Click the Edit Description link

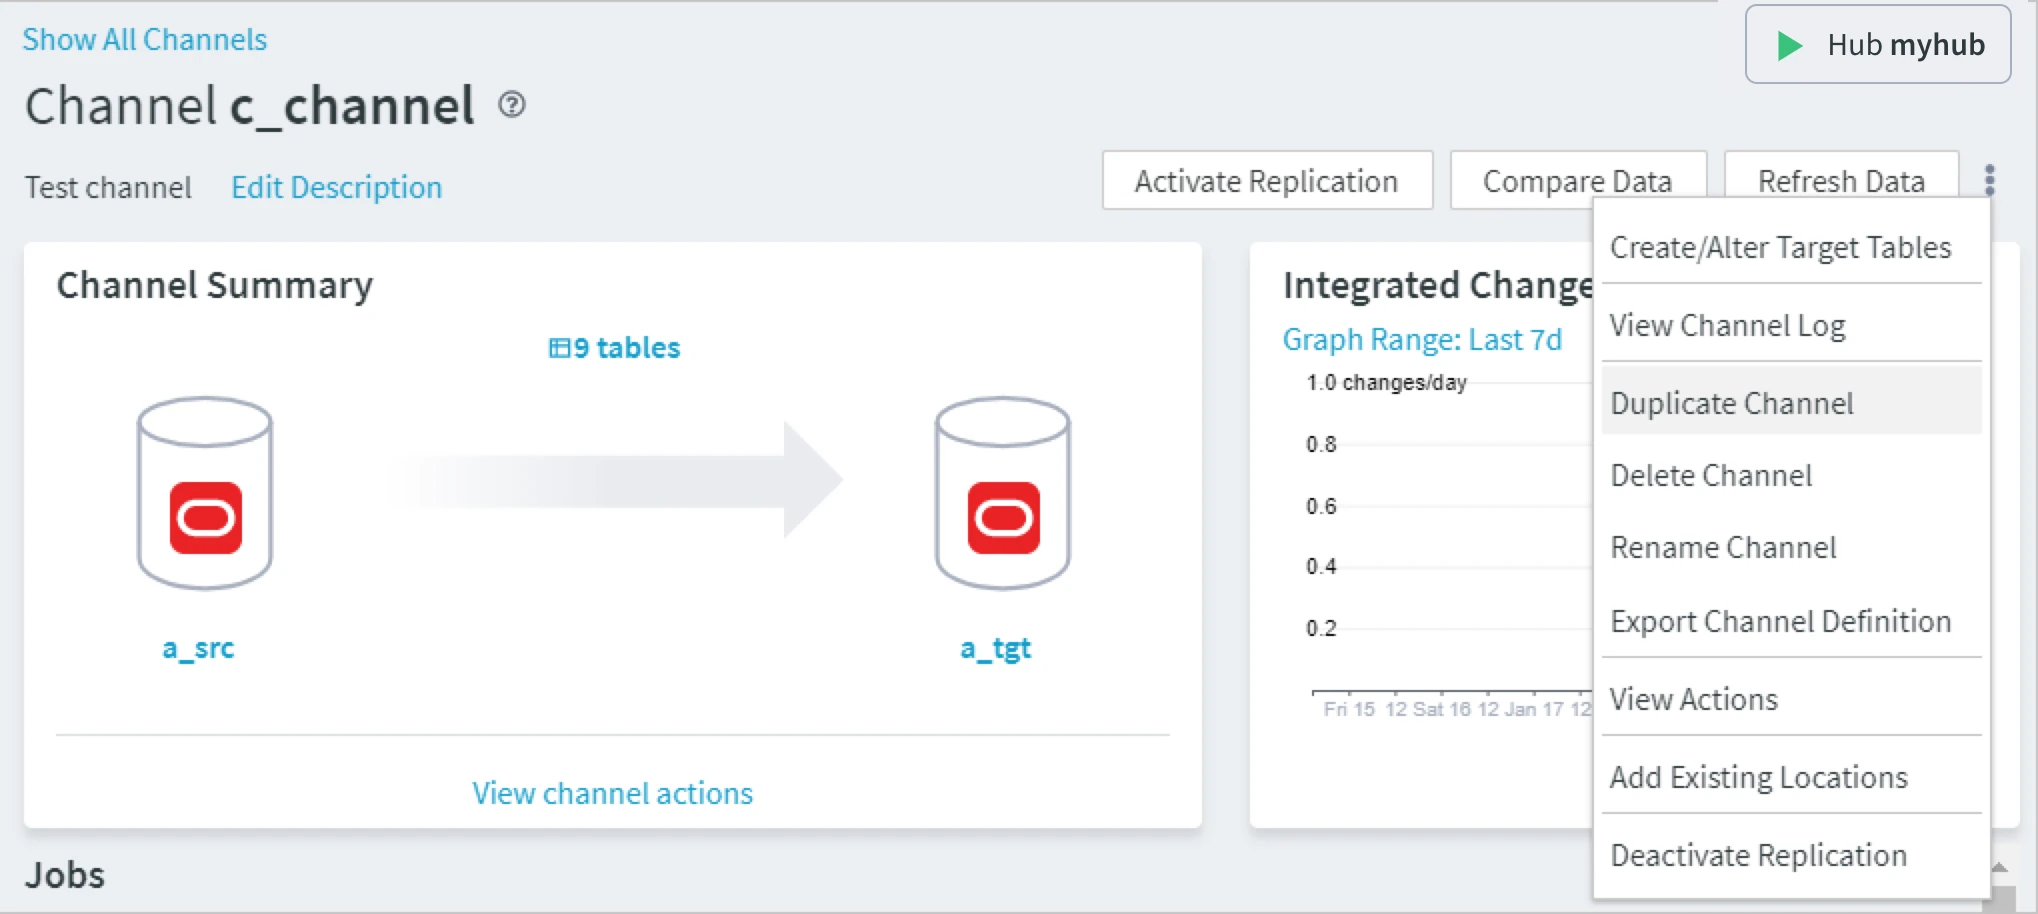(336, 187)
